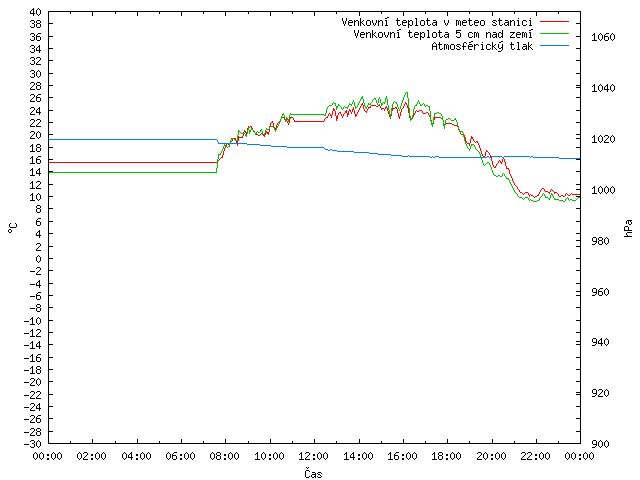Click the 0 temperature axis label
This screenshot has width=640, height=480.
(x=38, y=259)
